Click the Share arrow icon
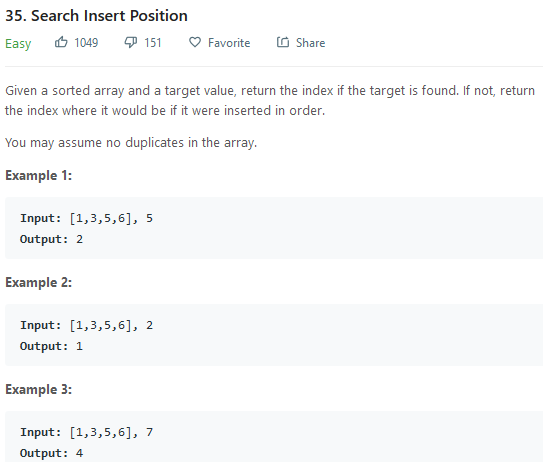The width and height of the screenshot is (543, 462). click(283, 42)
